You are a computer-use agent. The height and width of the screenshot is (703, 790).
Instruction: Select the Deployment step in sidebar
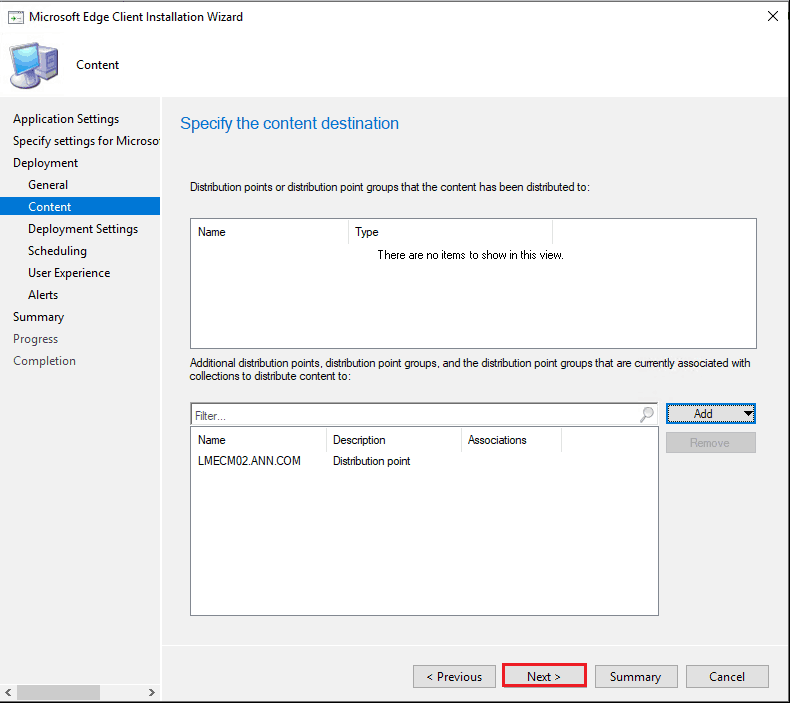tap(45, 163)
